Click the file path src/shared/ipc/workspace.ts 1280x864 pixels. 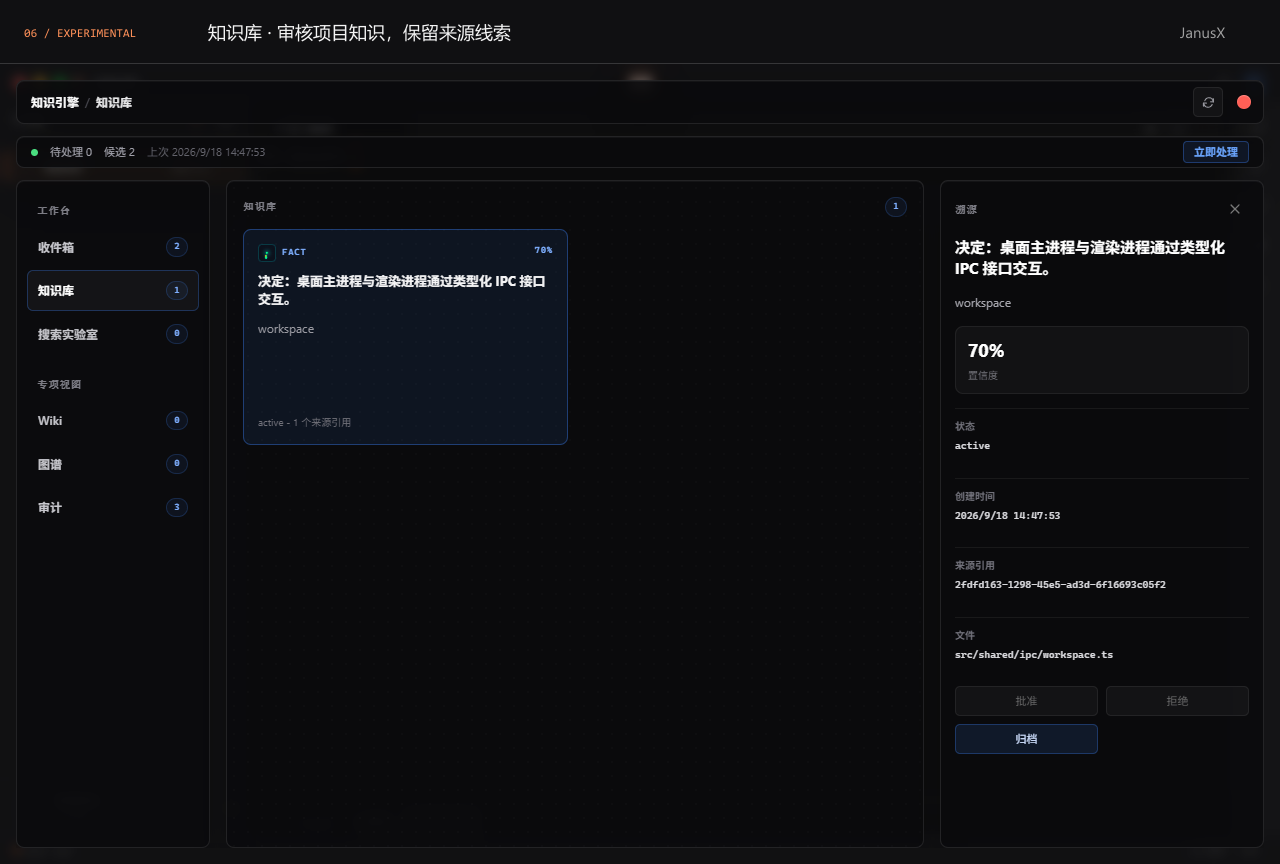(x=1034, y=655)
